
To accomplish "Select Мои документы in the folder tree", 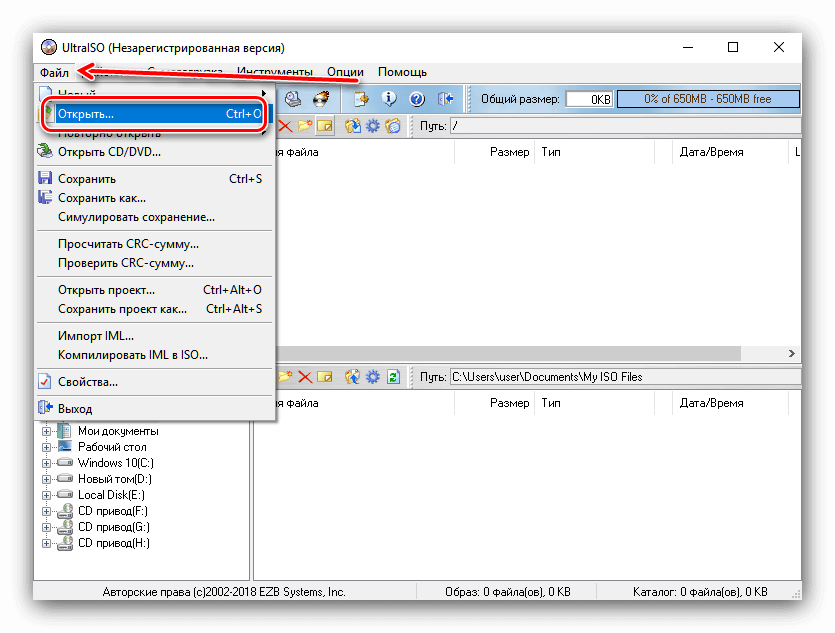I will [118, 431].
